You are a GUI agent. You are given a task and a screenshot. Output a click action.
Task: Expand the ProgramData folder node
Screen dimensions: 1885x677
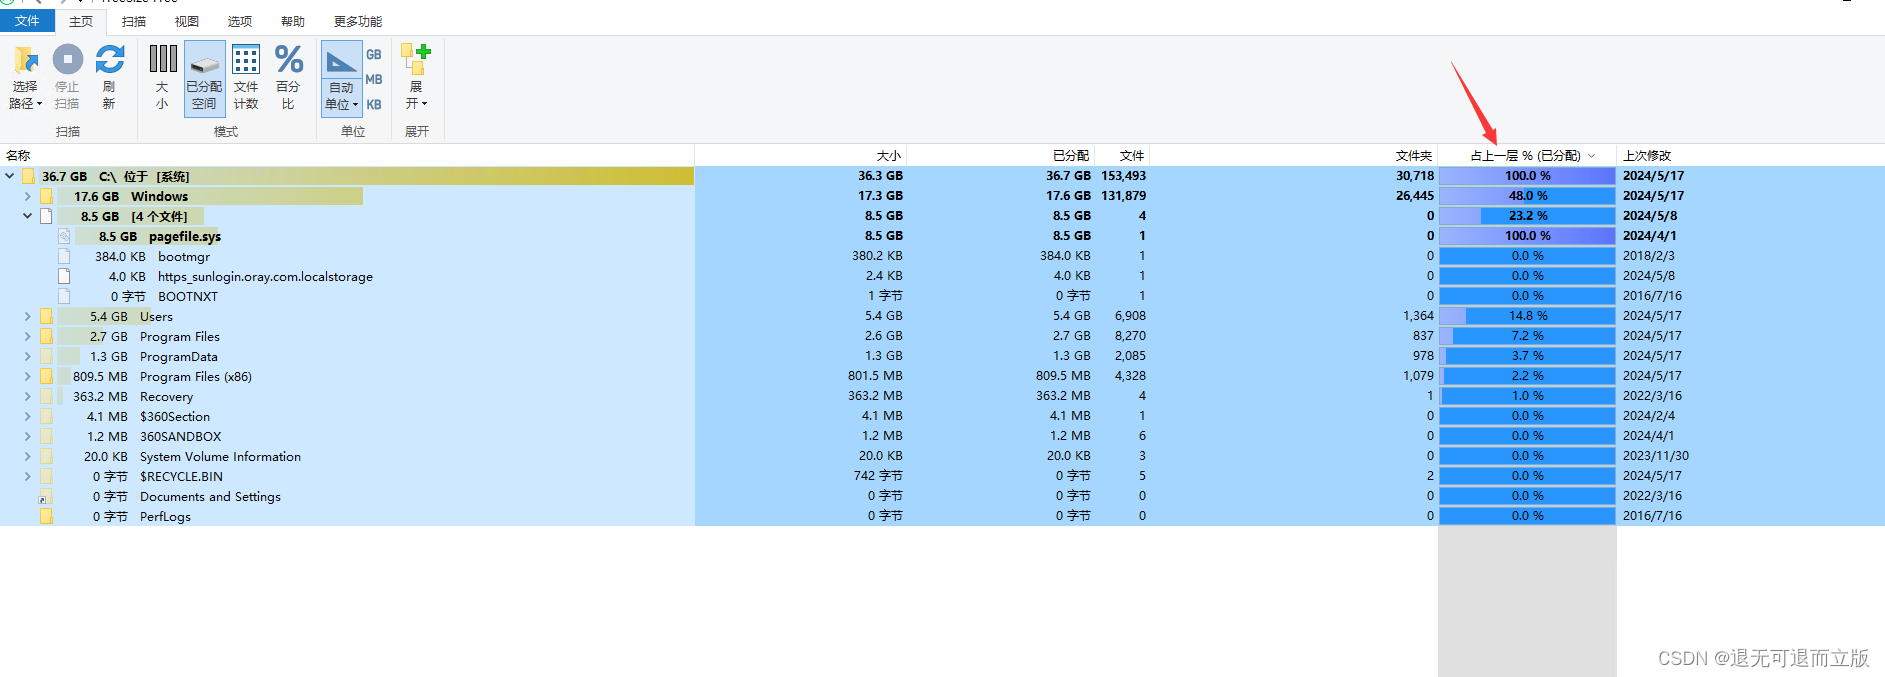pos(28,356)
